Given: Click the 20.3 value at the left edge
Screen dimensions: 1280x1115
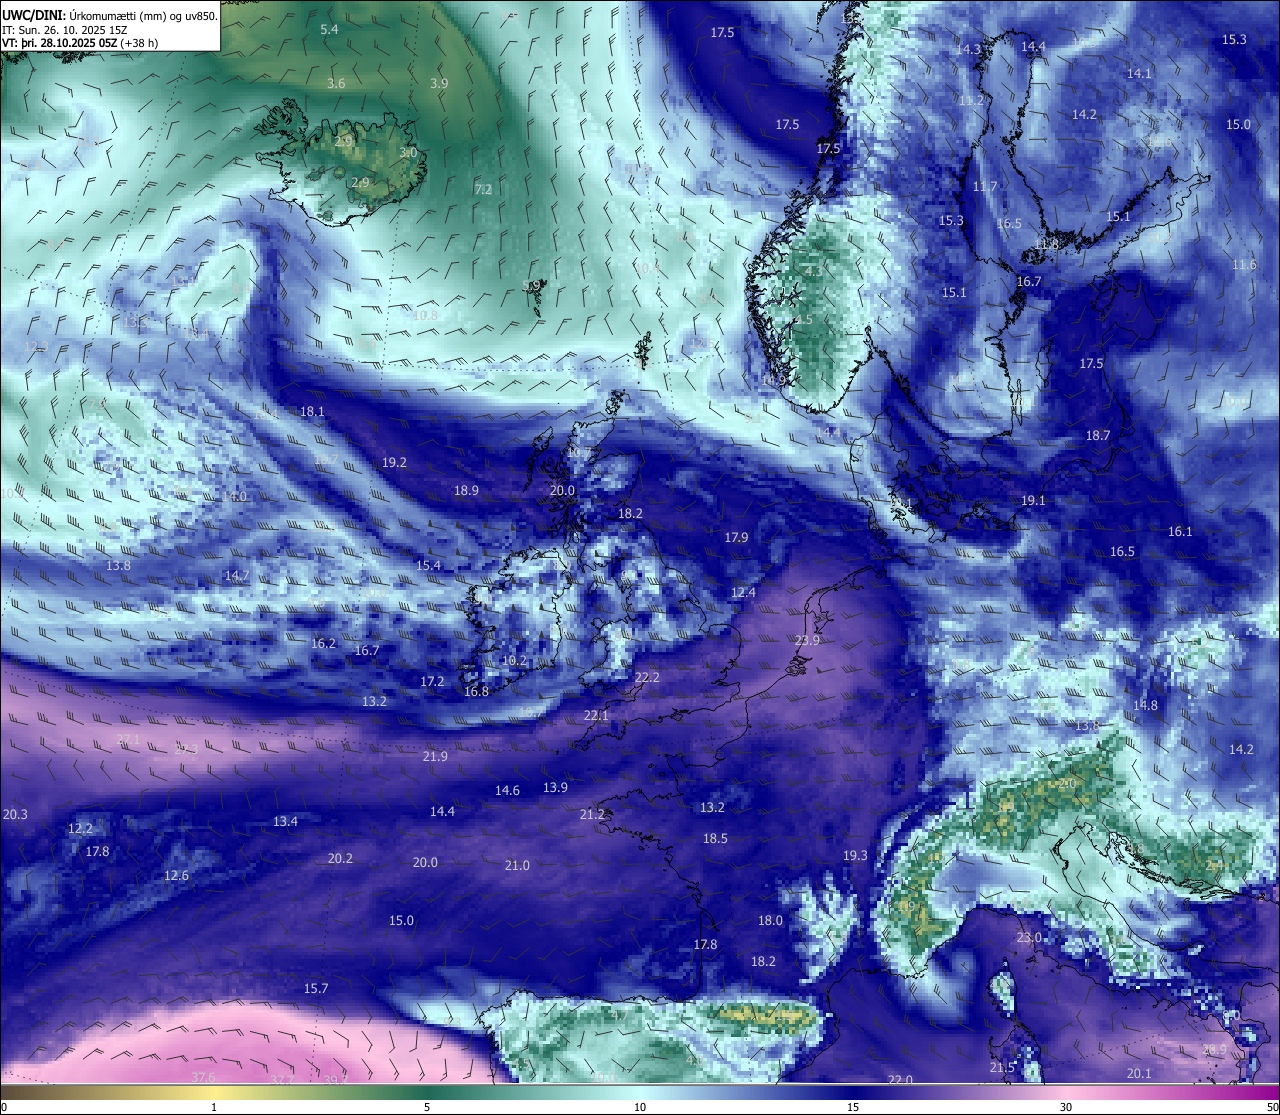Looking at the screenshot, I should click(15, 815).
